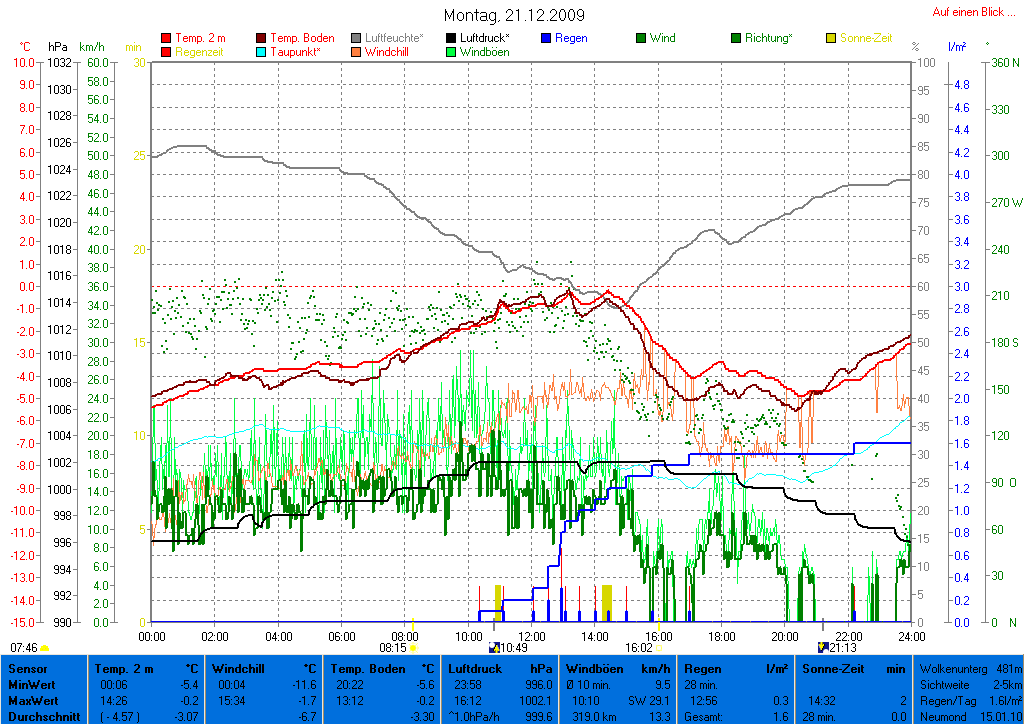Click the cyan Taupunkt legend square
Screen dimensions: 1024x724
click(262, 51)
